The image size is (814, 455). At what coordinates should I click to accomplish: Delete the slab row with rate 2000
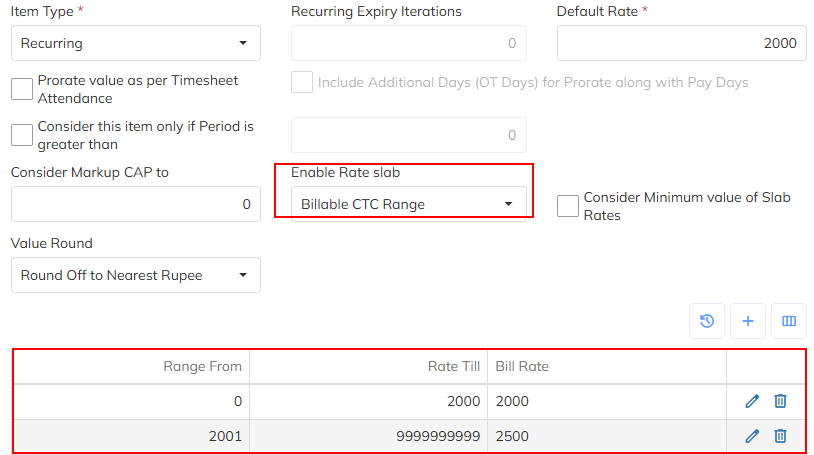(x=780, y=401)
